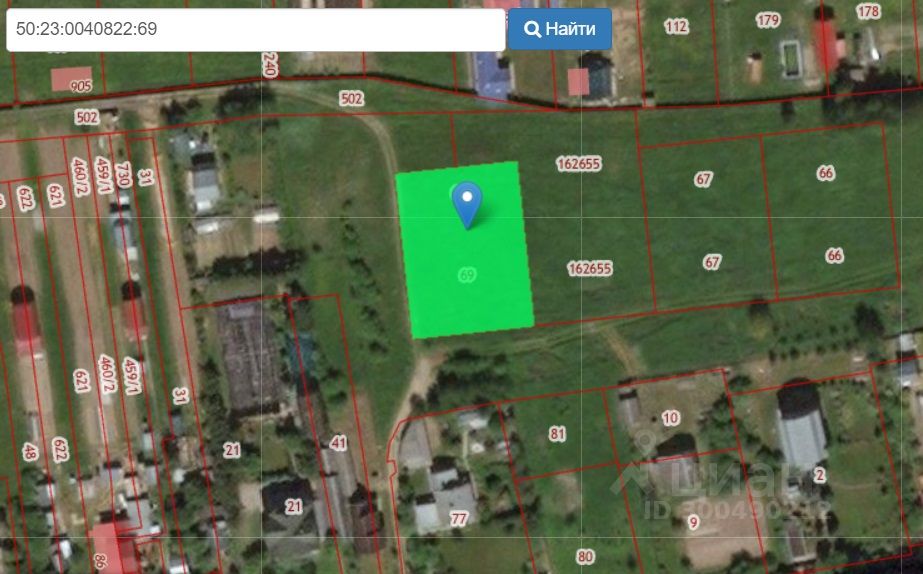
Task: Click parcel number 86 label
Action: (x=99, y=560)
